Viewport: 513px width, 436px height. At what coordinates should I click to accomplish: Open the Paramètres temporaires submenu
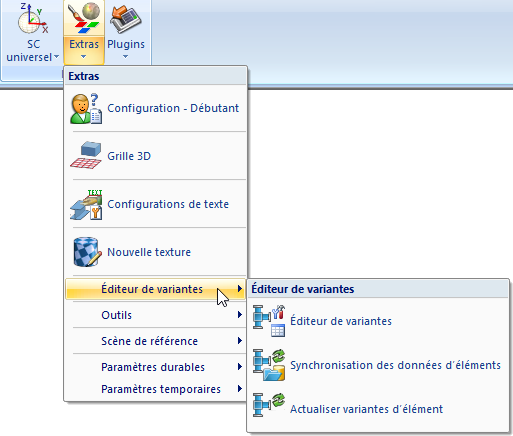[156, 389]
